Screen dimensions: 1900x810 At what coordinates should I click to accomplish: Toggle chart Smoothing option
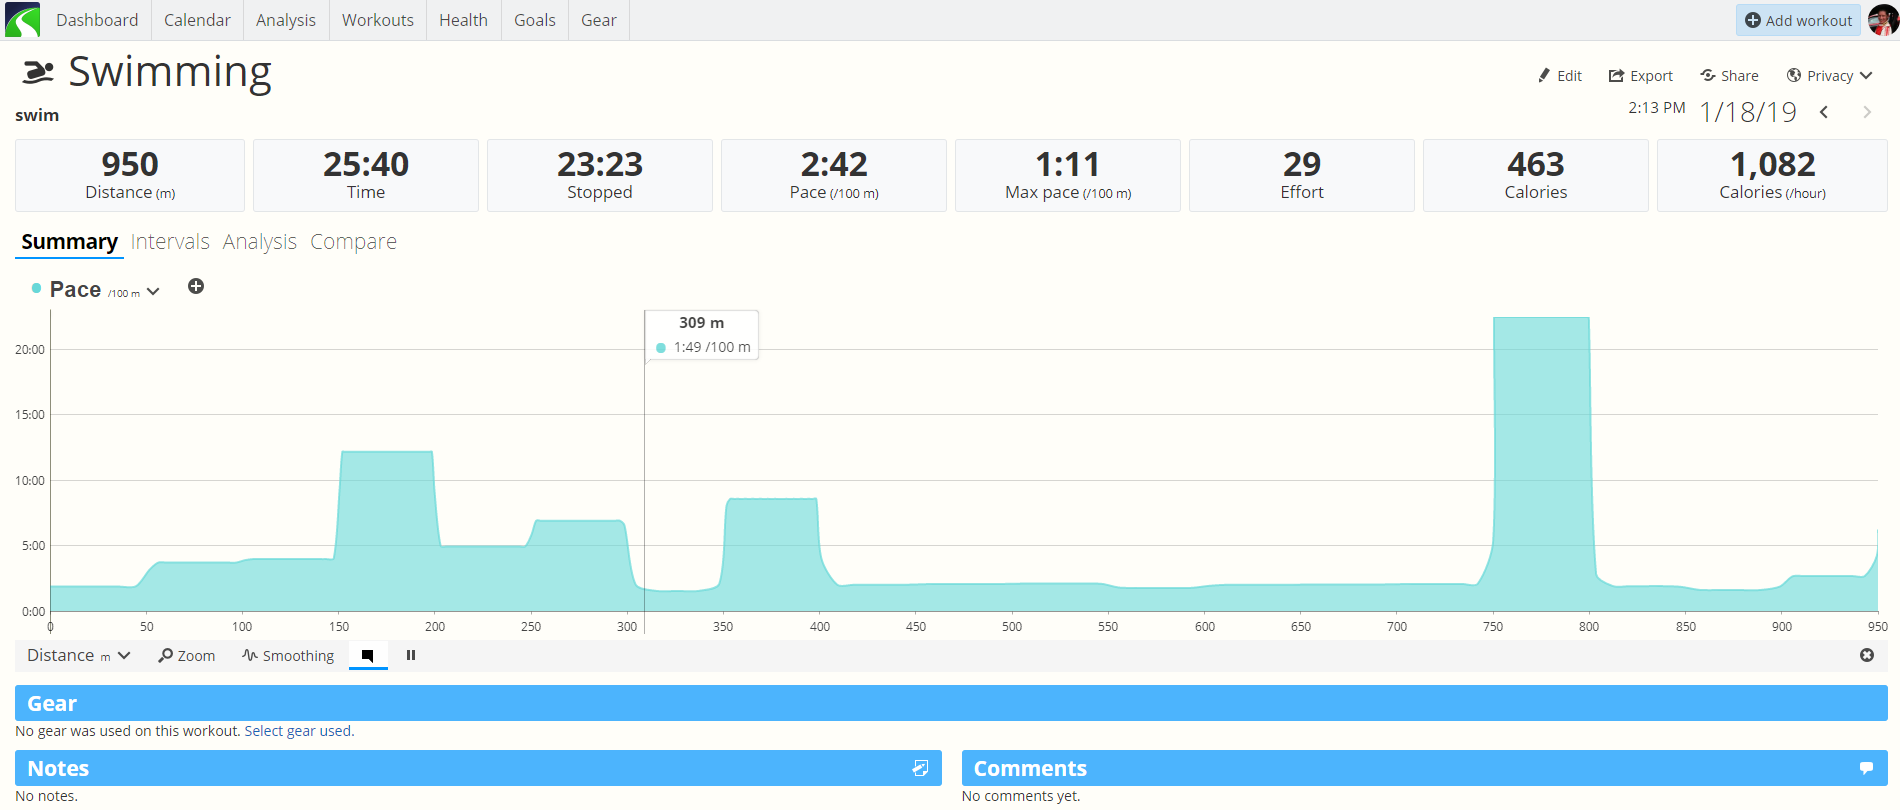[288, 656]
